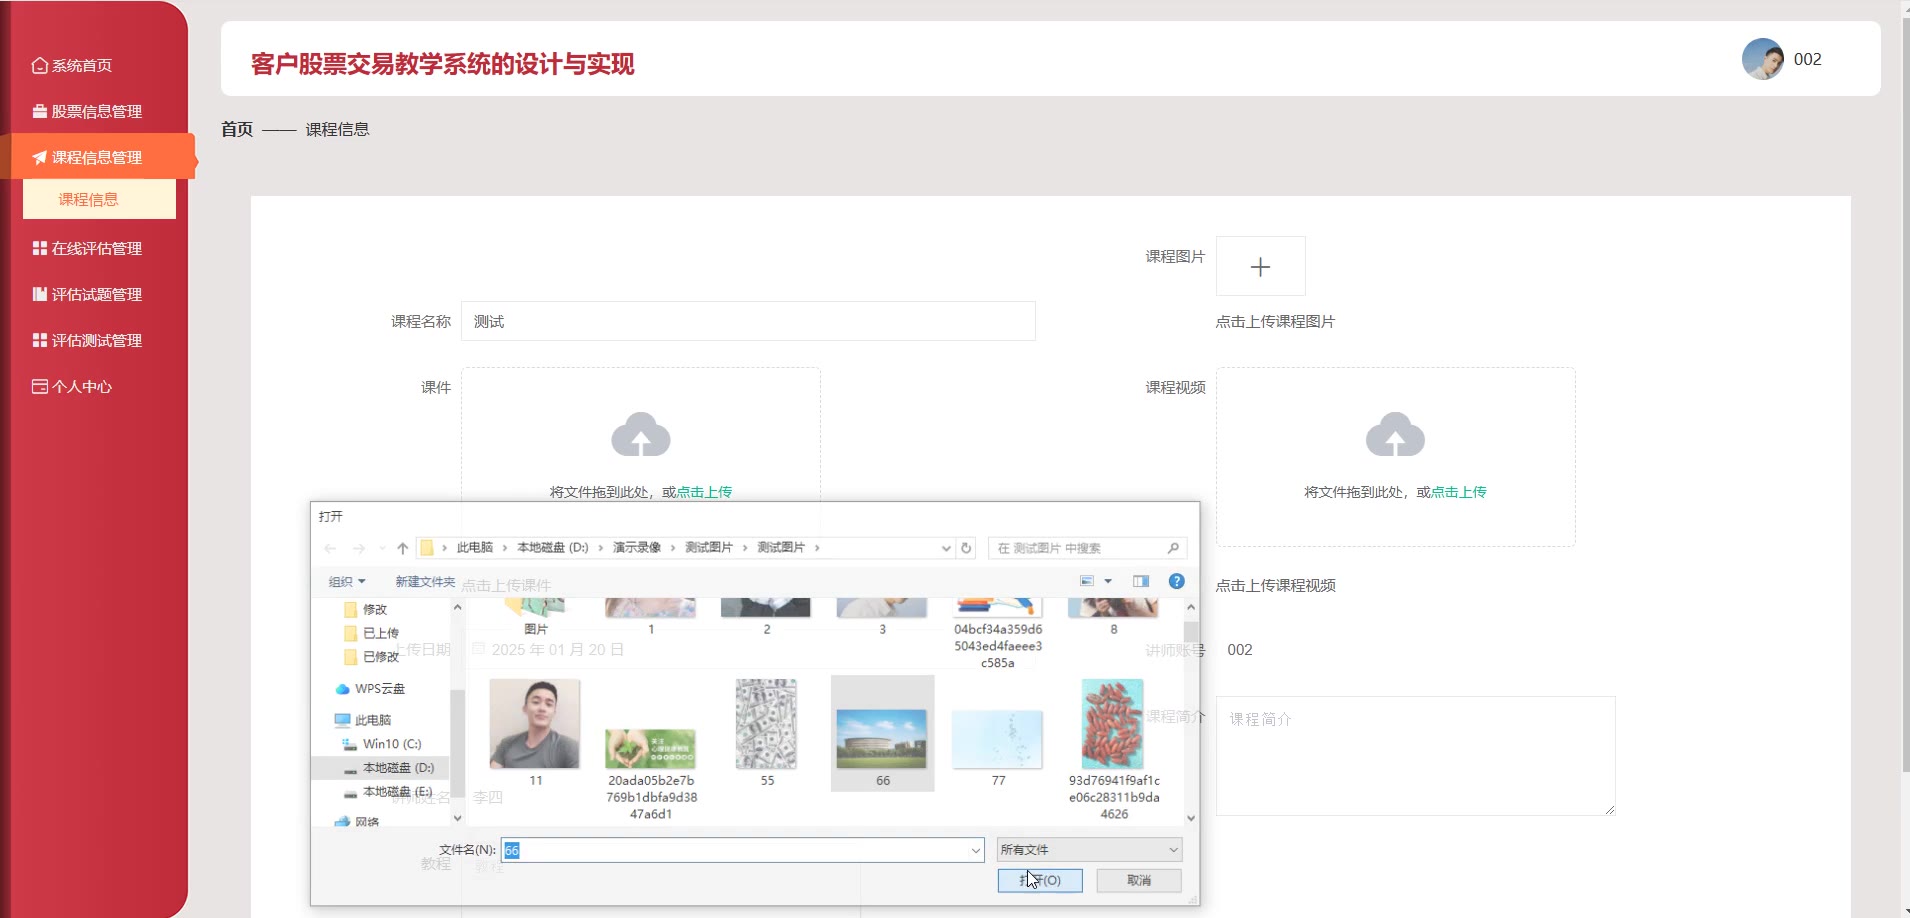Select the image thumbnail named 11
Screen dimensions: 1910x918
coord(535,732)
